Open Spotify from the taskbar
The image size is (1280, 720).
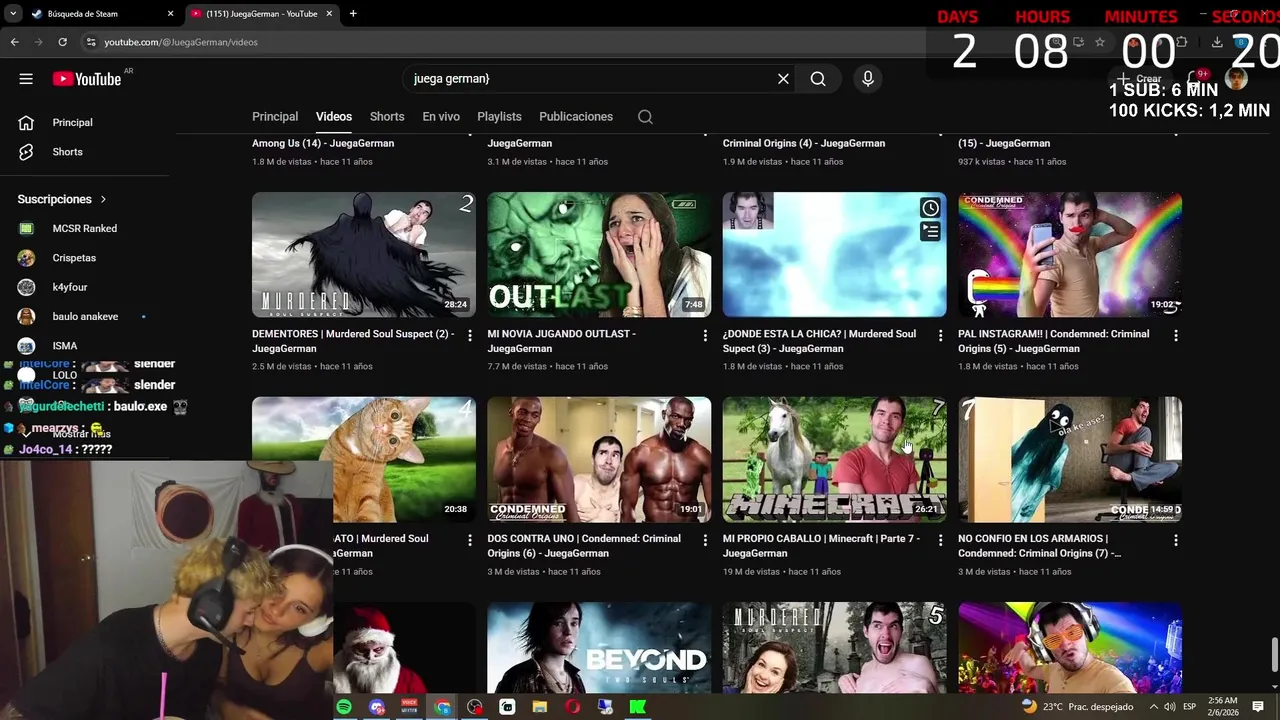click(344, 707)
